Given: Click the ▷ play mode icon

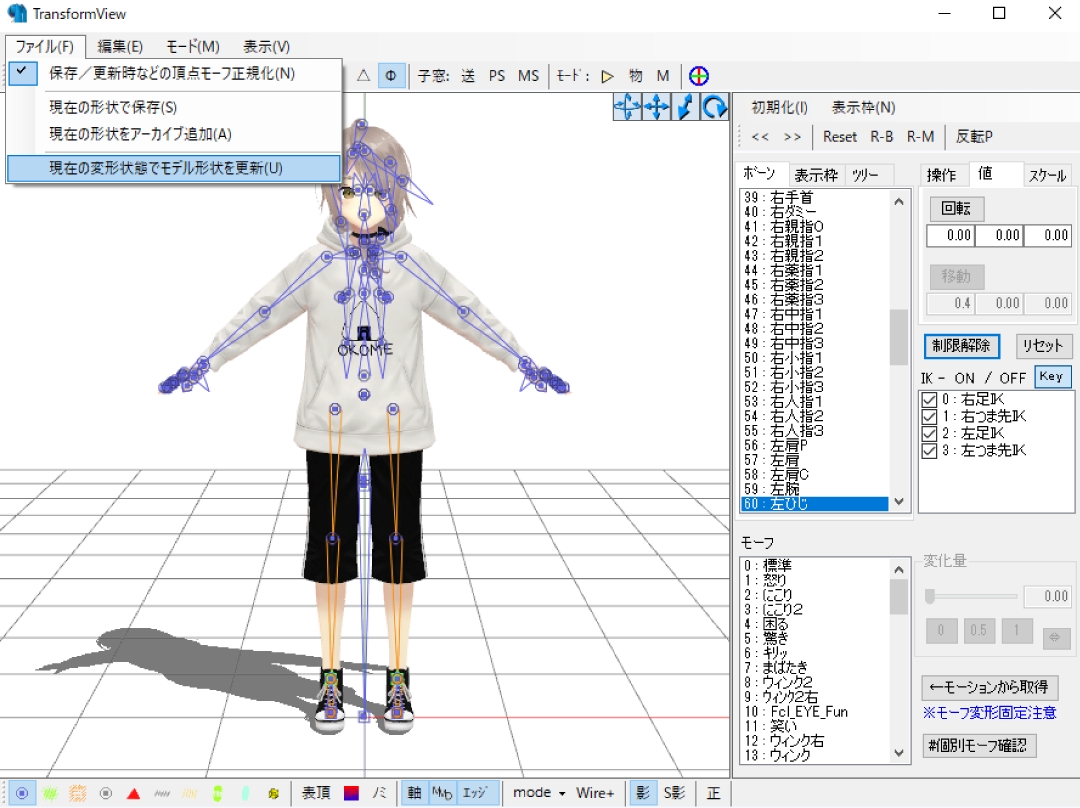Looking at the screenshot, I should point(608,74).
